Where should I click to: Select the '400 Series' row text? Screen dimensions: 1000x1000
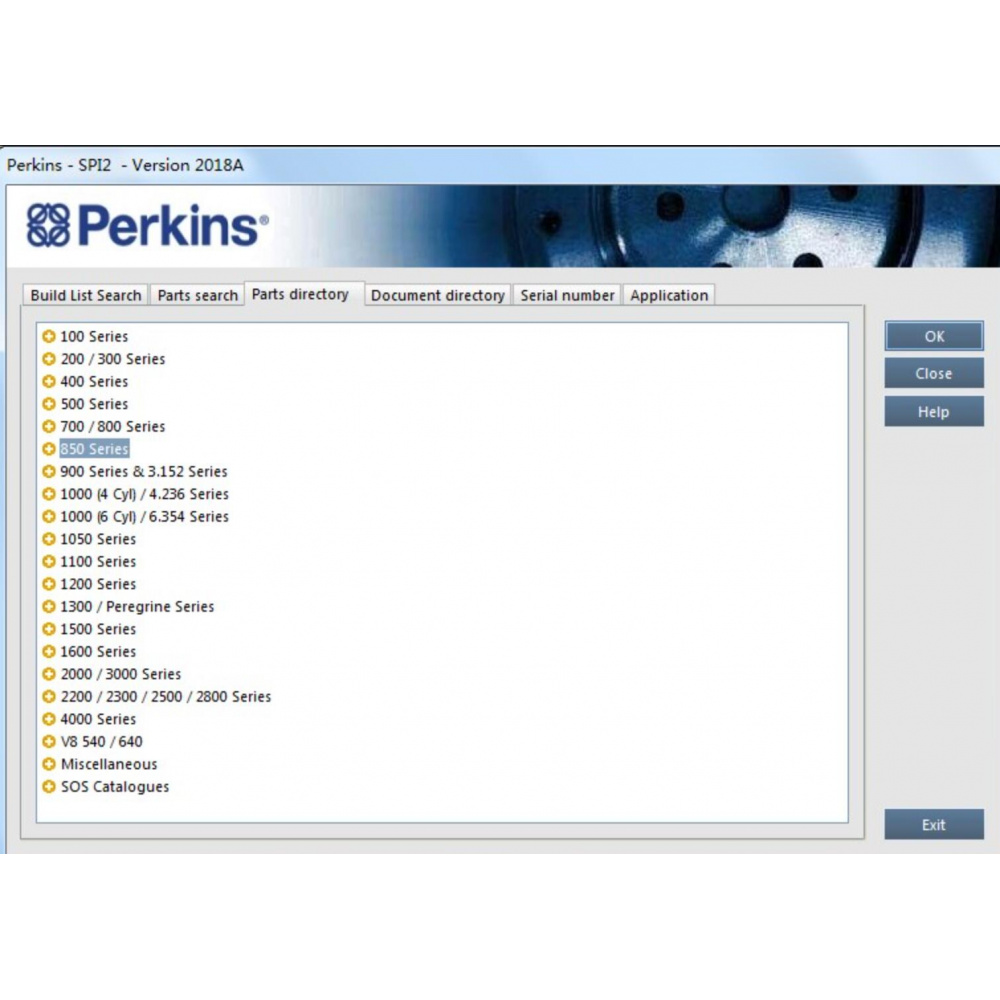[94, 381]
